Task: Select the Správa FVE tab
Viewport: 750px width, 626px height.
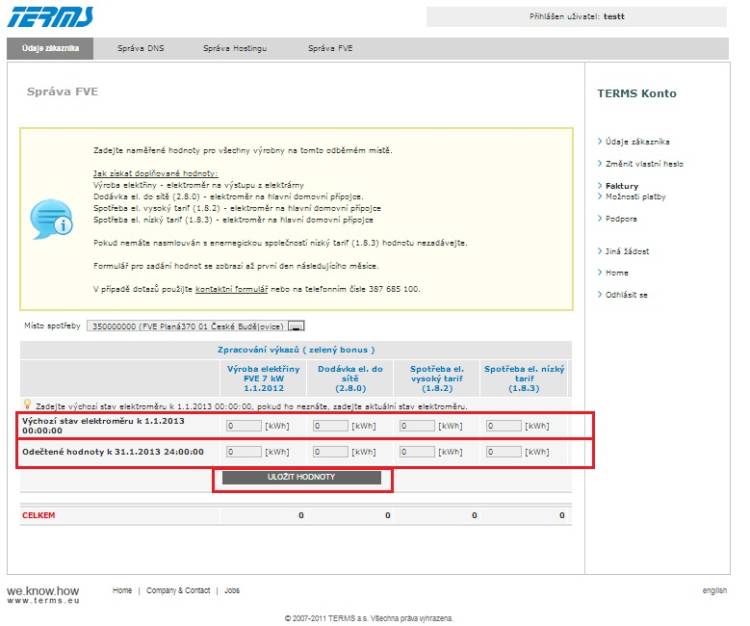Action: [330, 48]
